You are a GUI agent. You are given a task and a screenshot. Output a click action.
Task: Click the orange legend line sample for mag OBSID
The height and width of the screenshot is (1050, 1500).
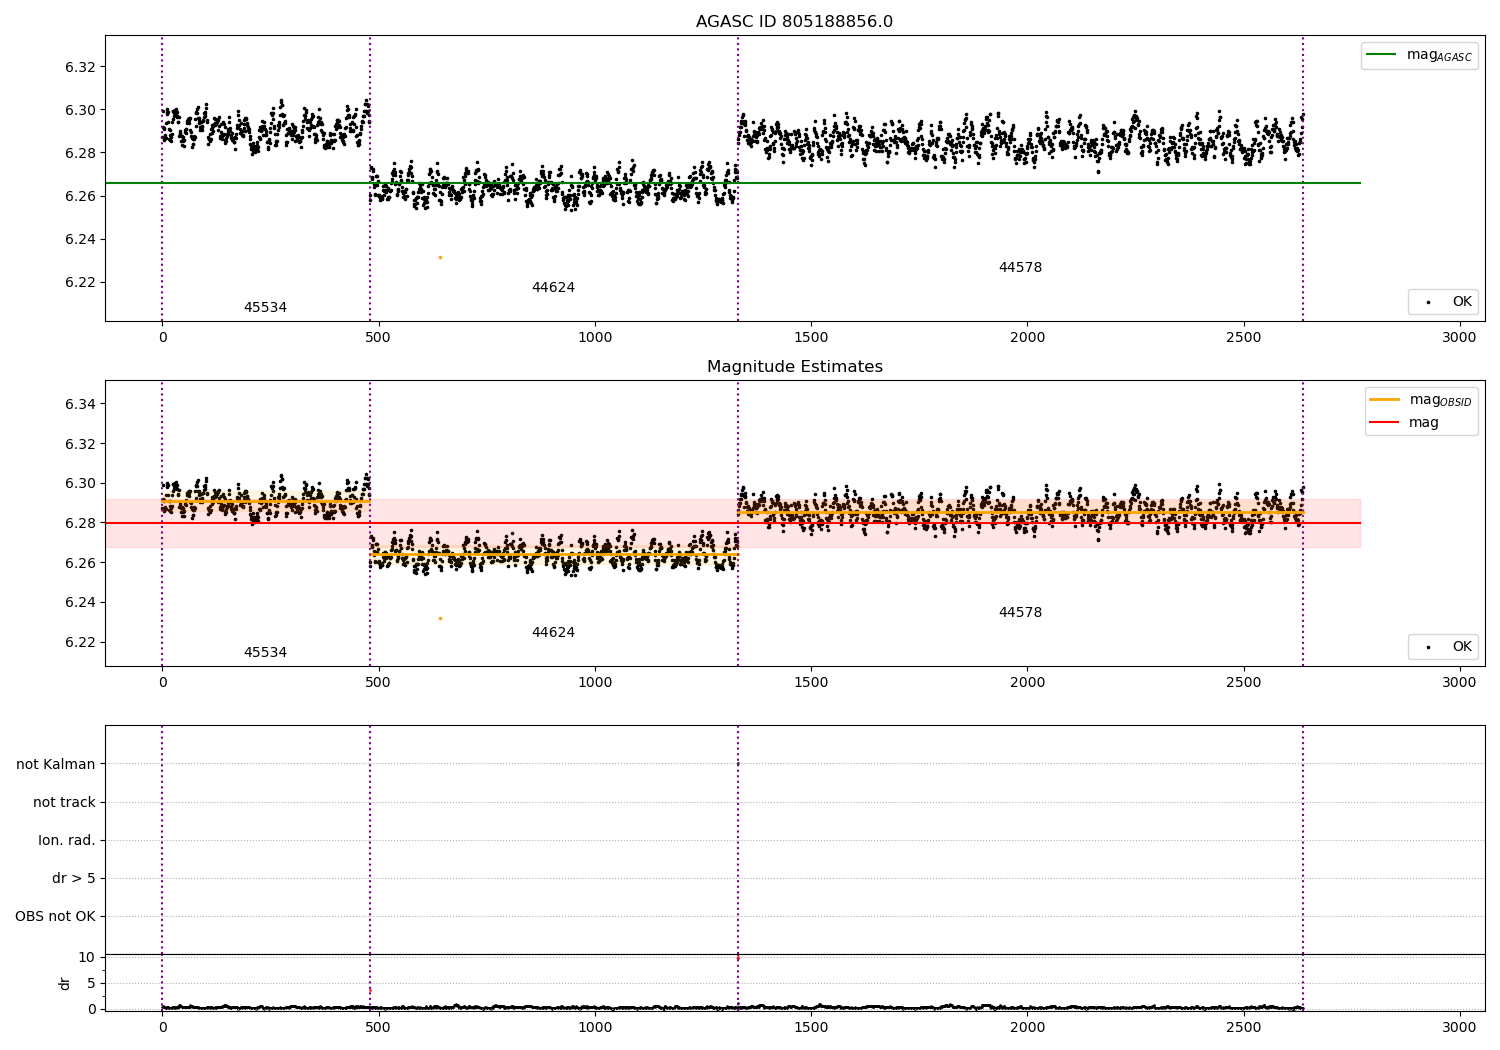tap(1384, 399)
